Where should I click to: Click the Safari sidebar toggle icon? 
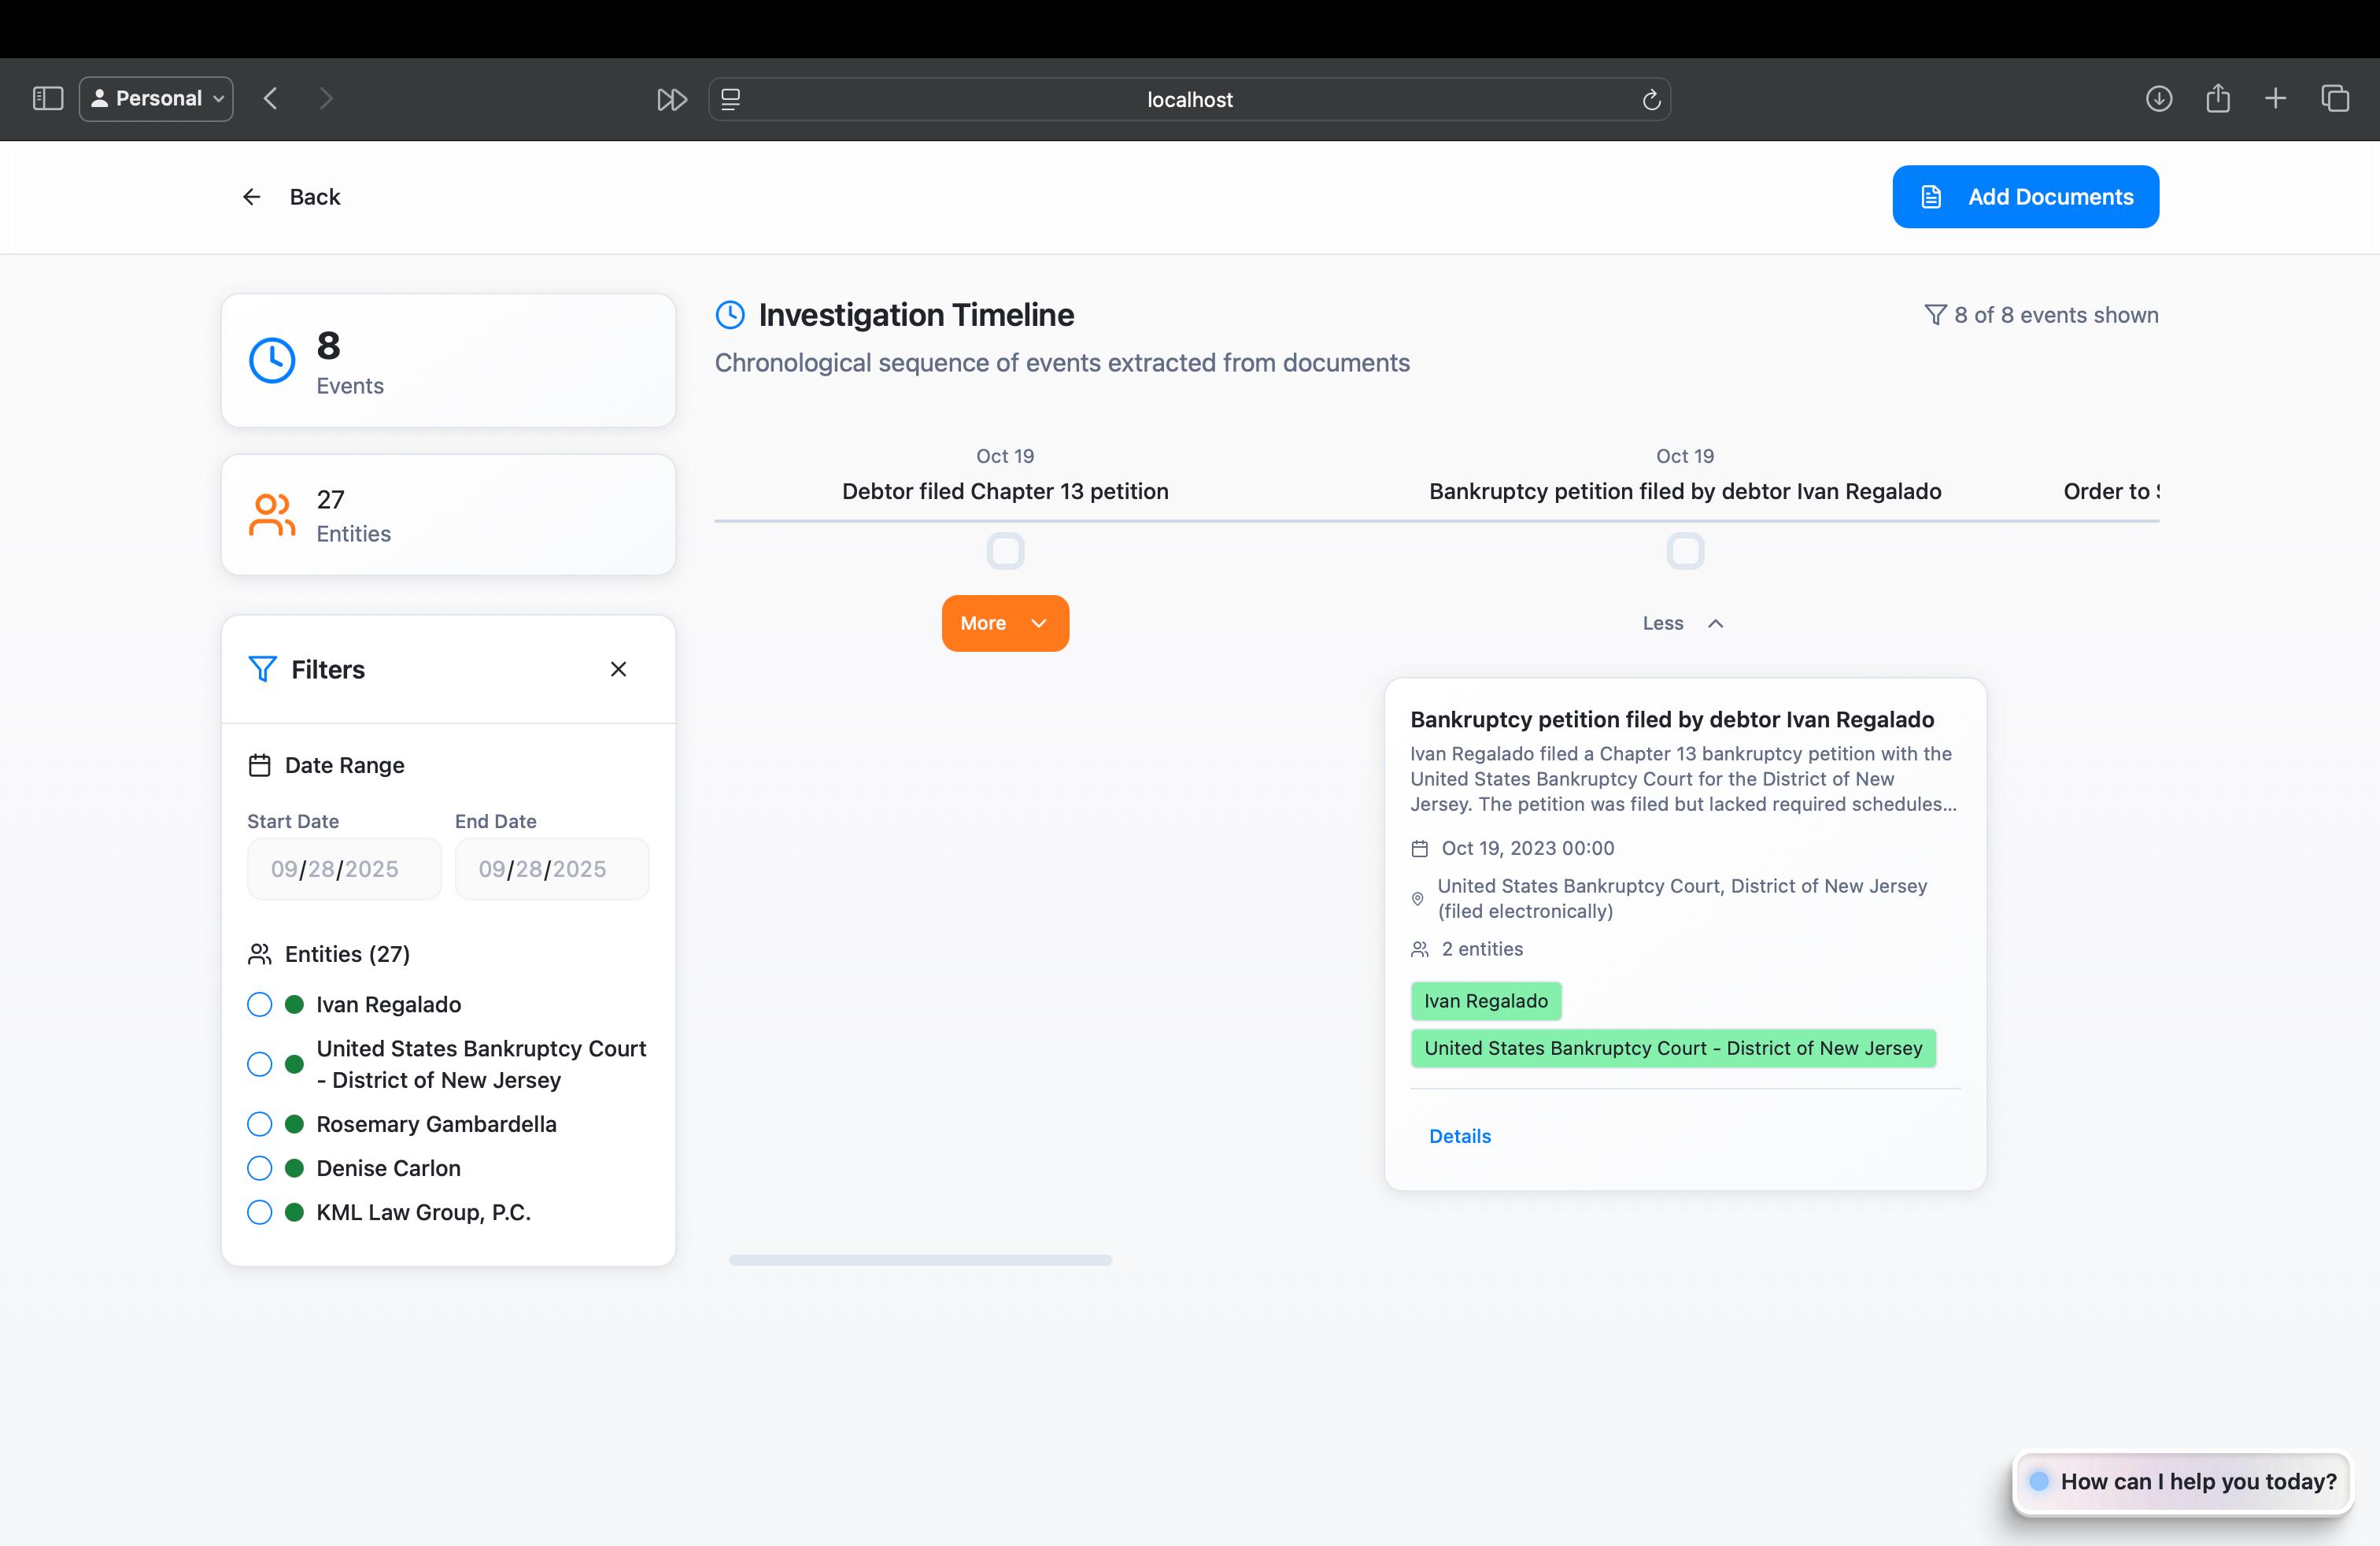pyautogui.click(x=48, y=98)
